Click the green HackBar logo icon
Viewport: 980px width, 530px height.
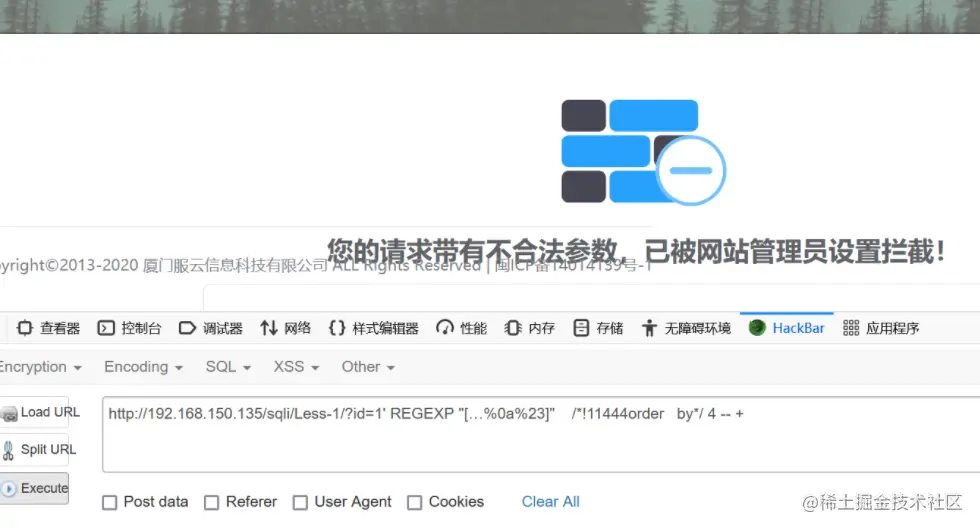coord(757,328)
